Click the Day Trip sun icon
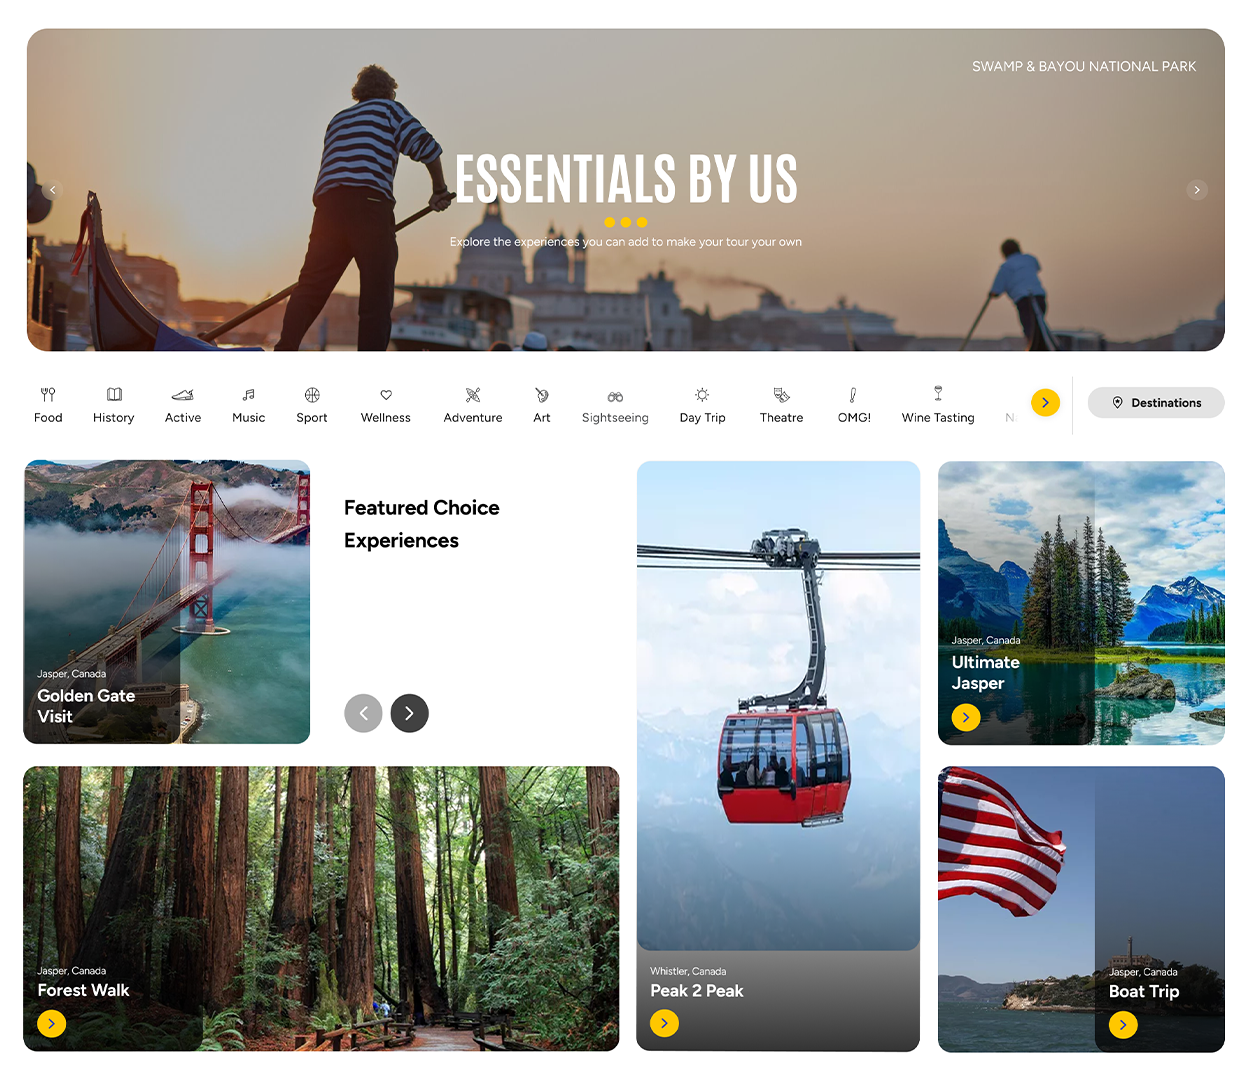Viewport: 1250px width, 1069px height. click(702, 394)
